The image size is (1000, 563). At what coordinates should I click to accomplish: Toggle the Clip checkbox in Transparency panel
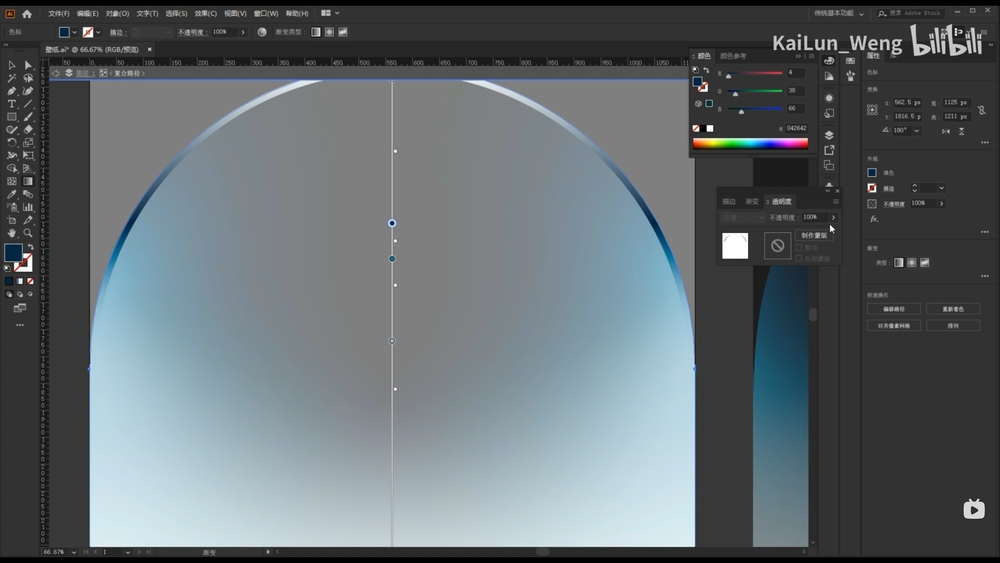point(798,247)
